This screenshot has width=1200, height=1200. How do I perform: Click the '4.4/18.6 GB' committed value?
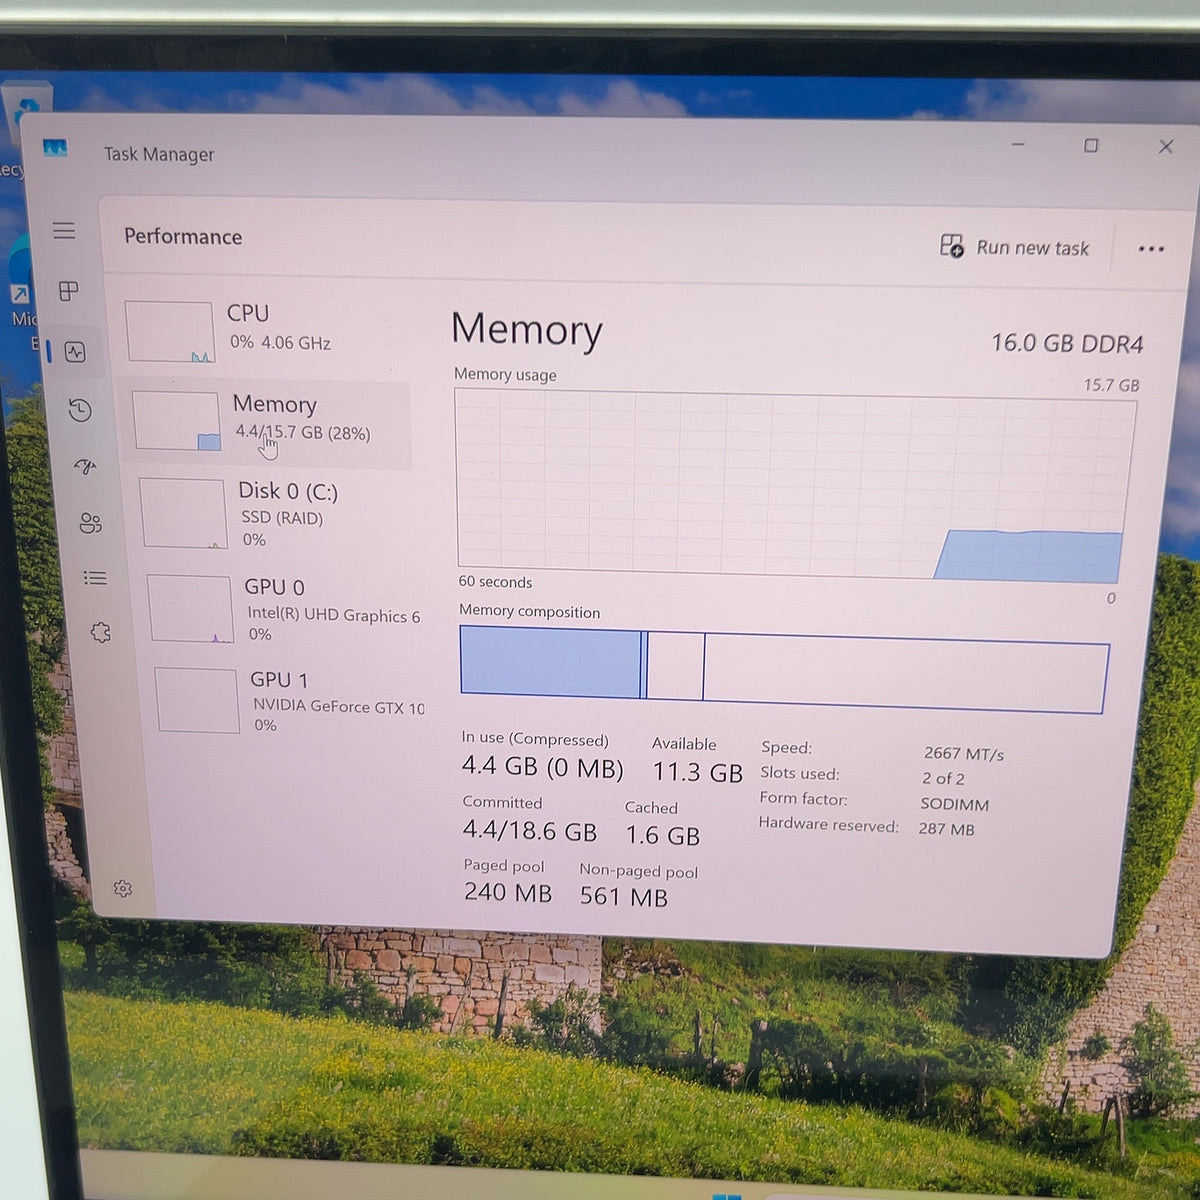[529, 831]
